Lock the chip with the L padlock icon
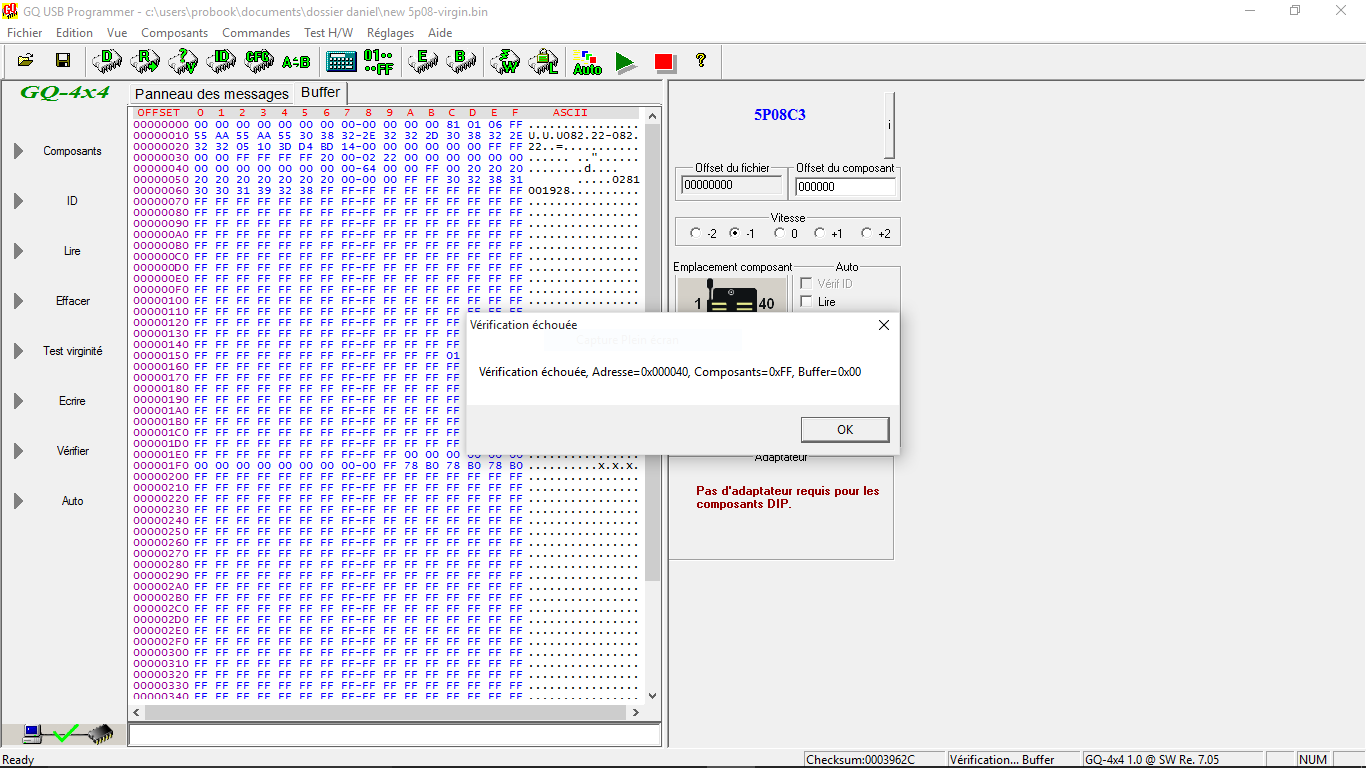Viewport: 1366px width, 768px height. coord(543,61)
